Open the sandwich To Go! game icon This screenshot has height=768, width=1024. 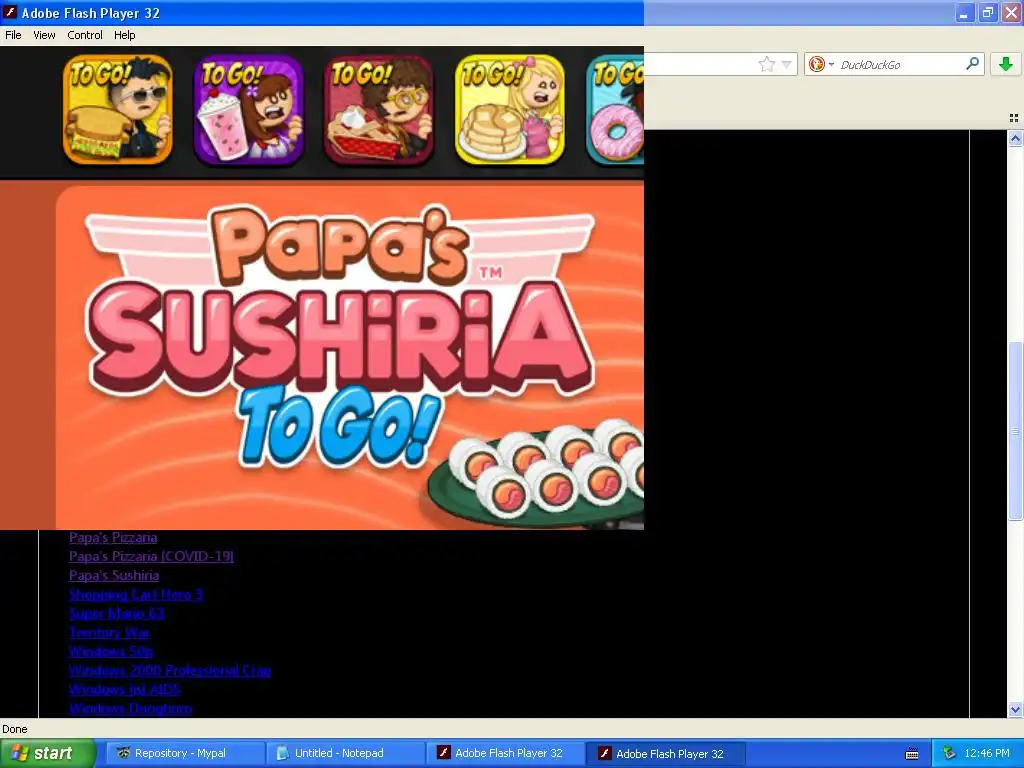(x=118, y=109)
